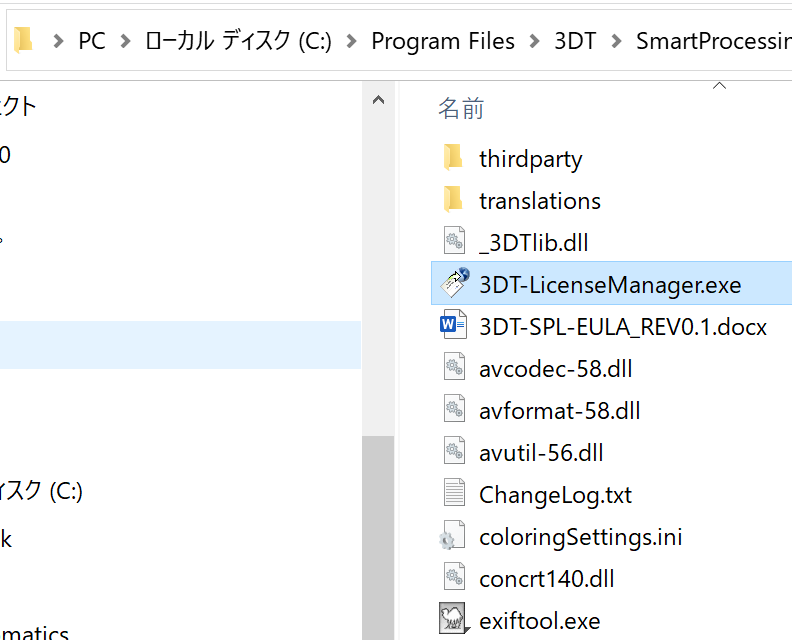Select the avformat-58.dll file name

pos(560,411)
